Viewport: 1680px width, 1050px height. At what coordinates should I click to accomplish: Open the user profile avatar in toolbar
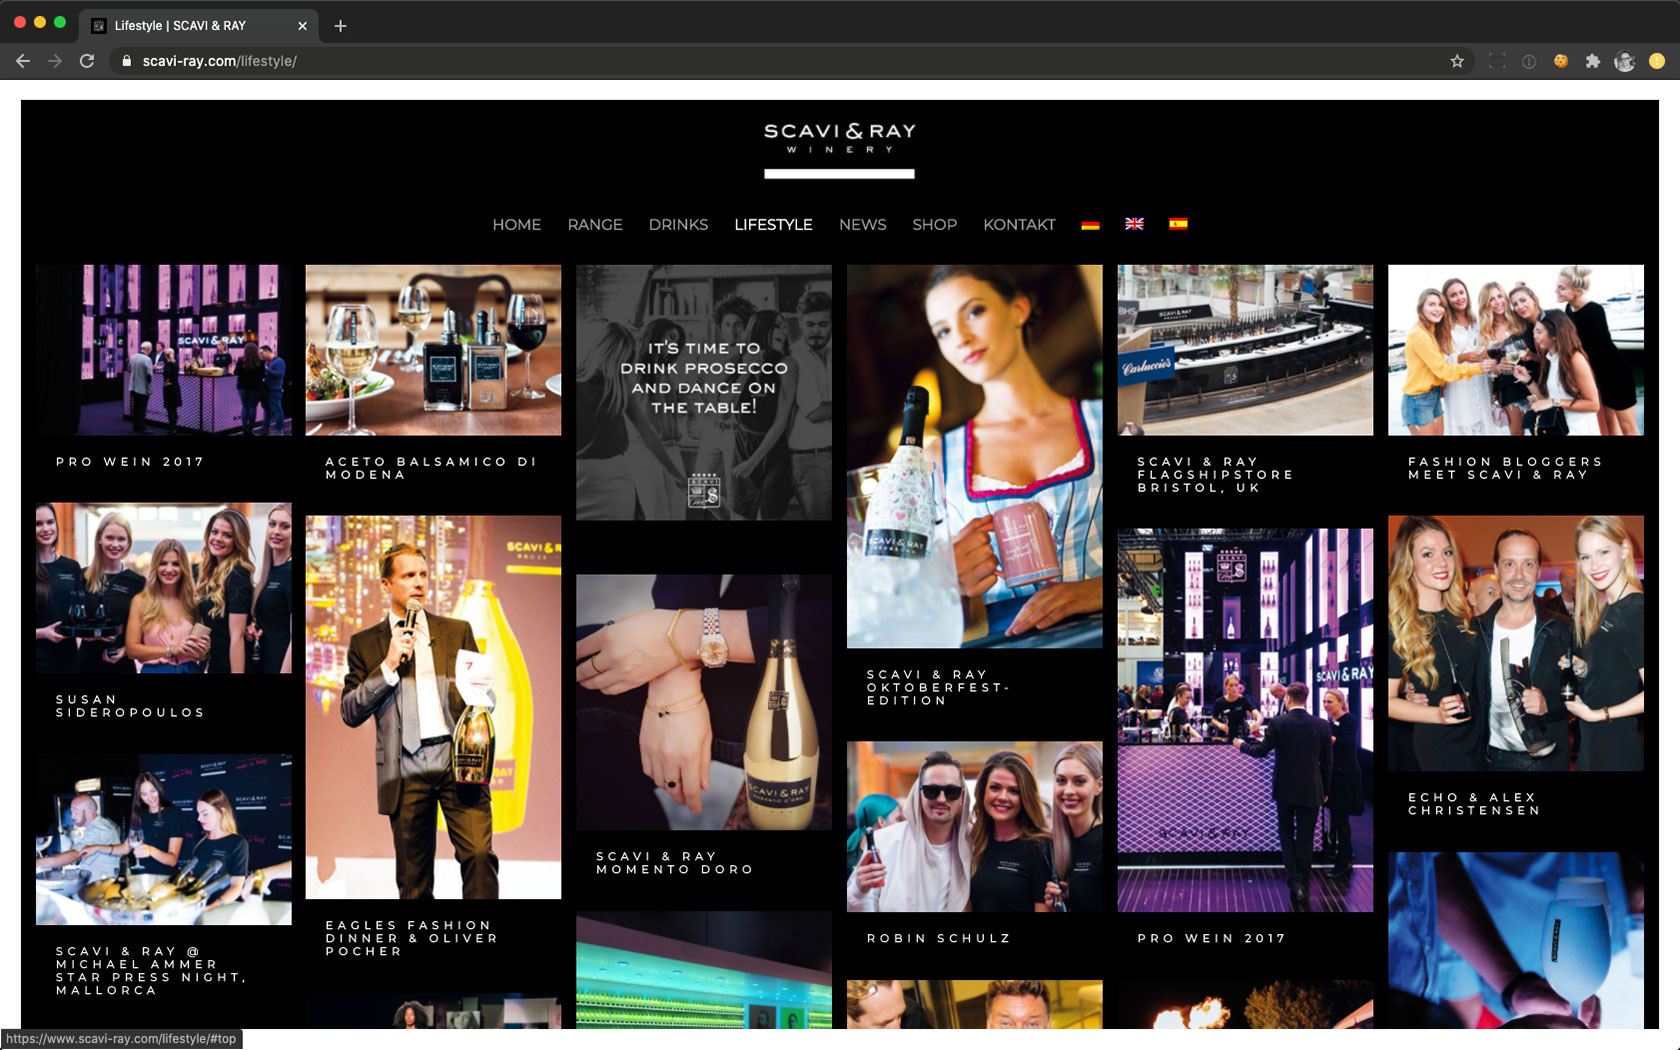coord(1624,61)
